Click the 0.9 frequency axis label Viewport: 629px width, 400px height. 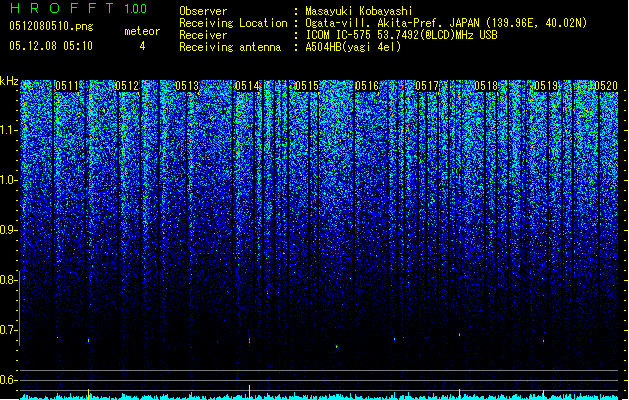[x=8, y=230]
